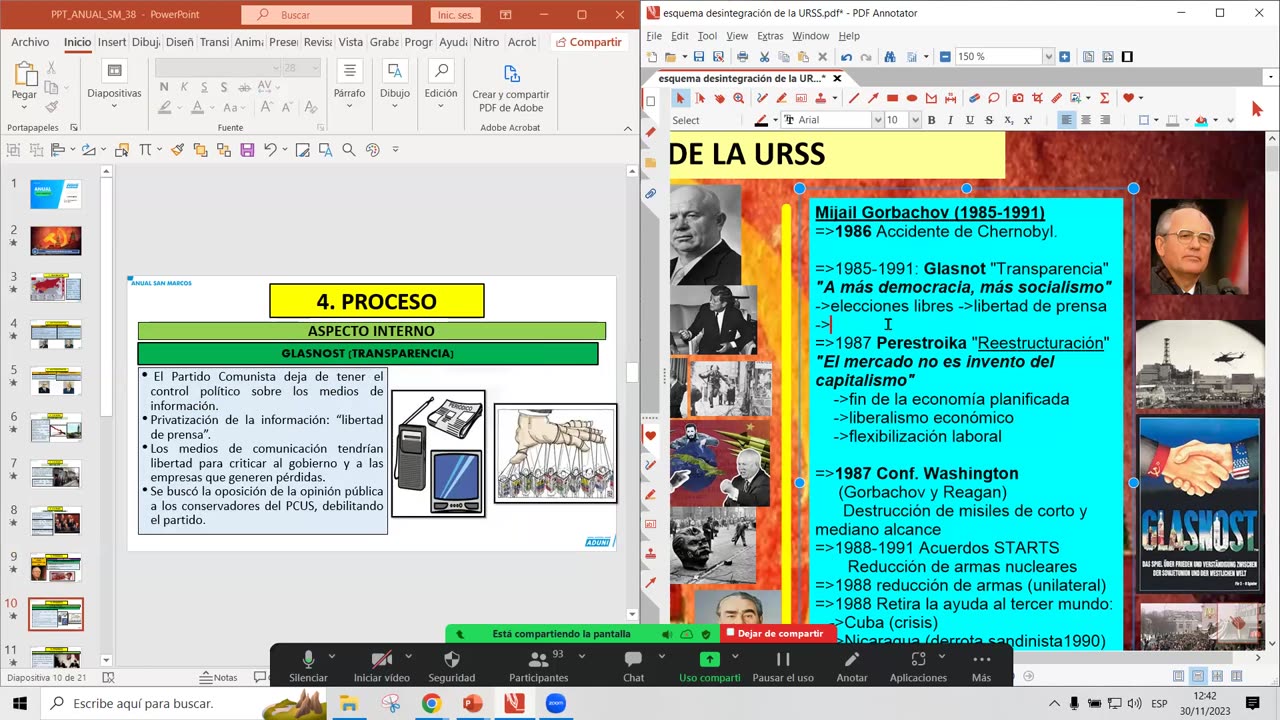The height and width of the screenshot is (720, 1280).
Task: Click the border color swatch
Action: [x=1171, y=120]
